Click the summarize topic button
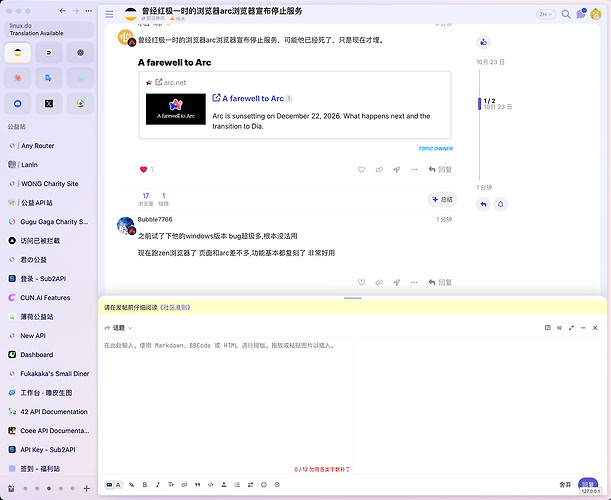The image size is (611, 500). click(442, 200)
